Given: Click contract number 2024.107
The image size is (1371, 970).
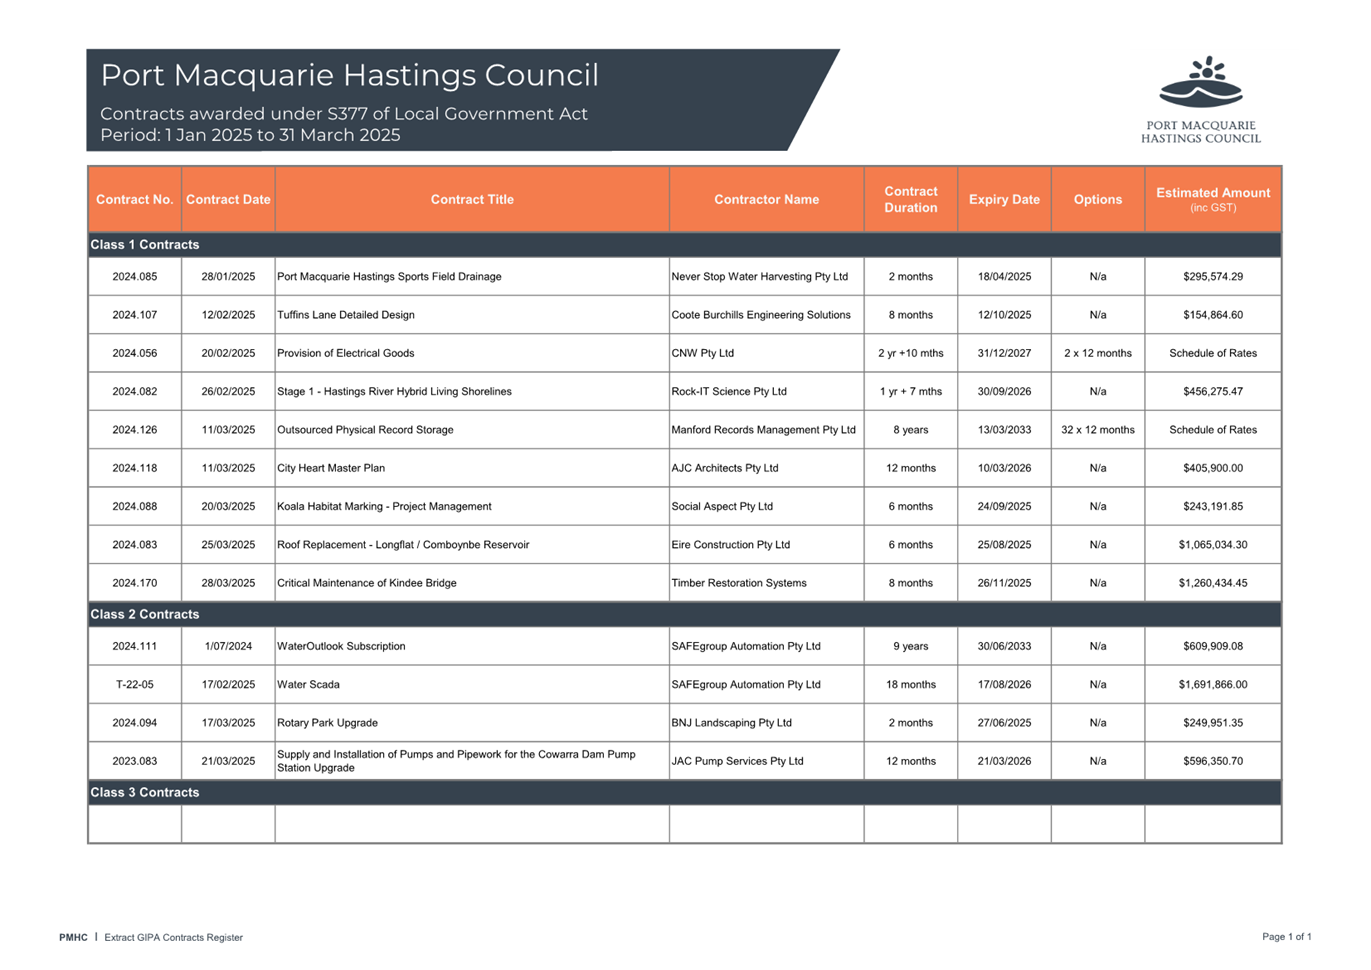Looking at the screenshot, I should pos(135,315).
